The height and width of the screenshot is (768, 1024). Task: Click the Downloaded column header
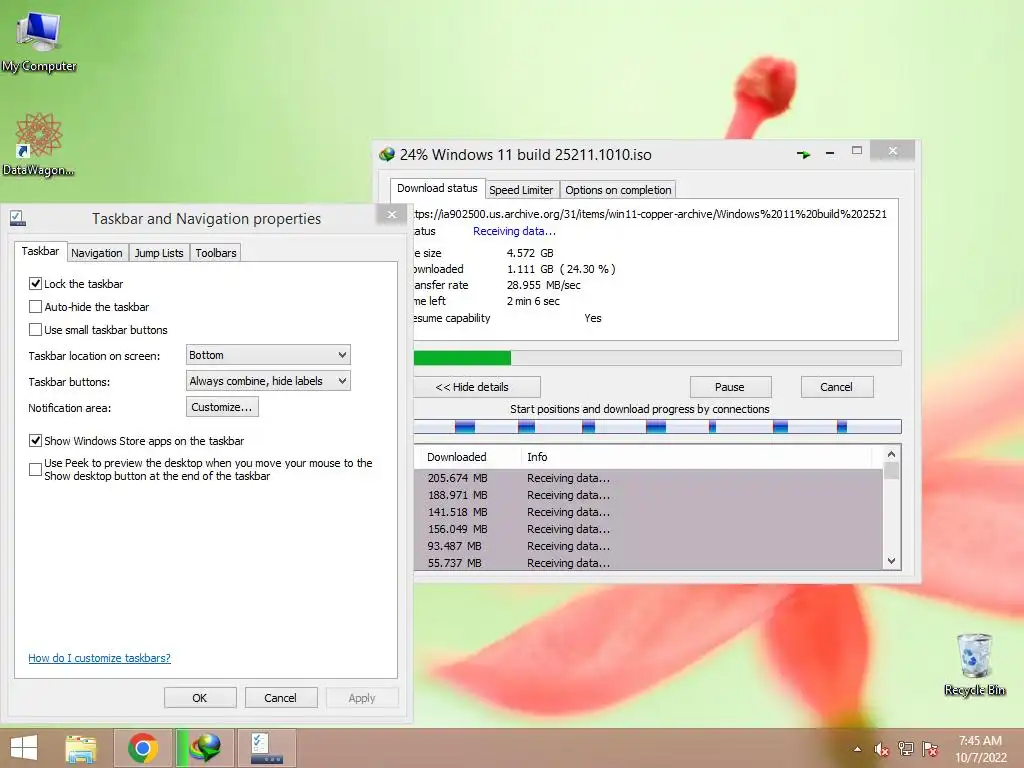click(x=466, y=456)
